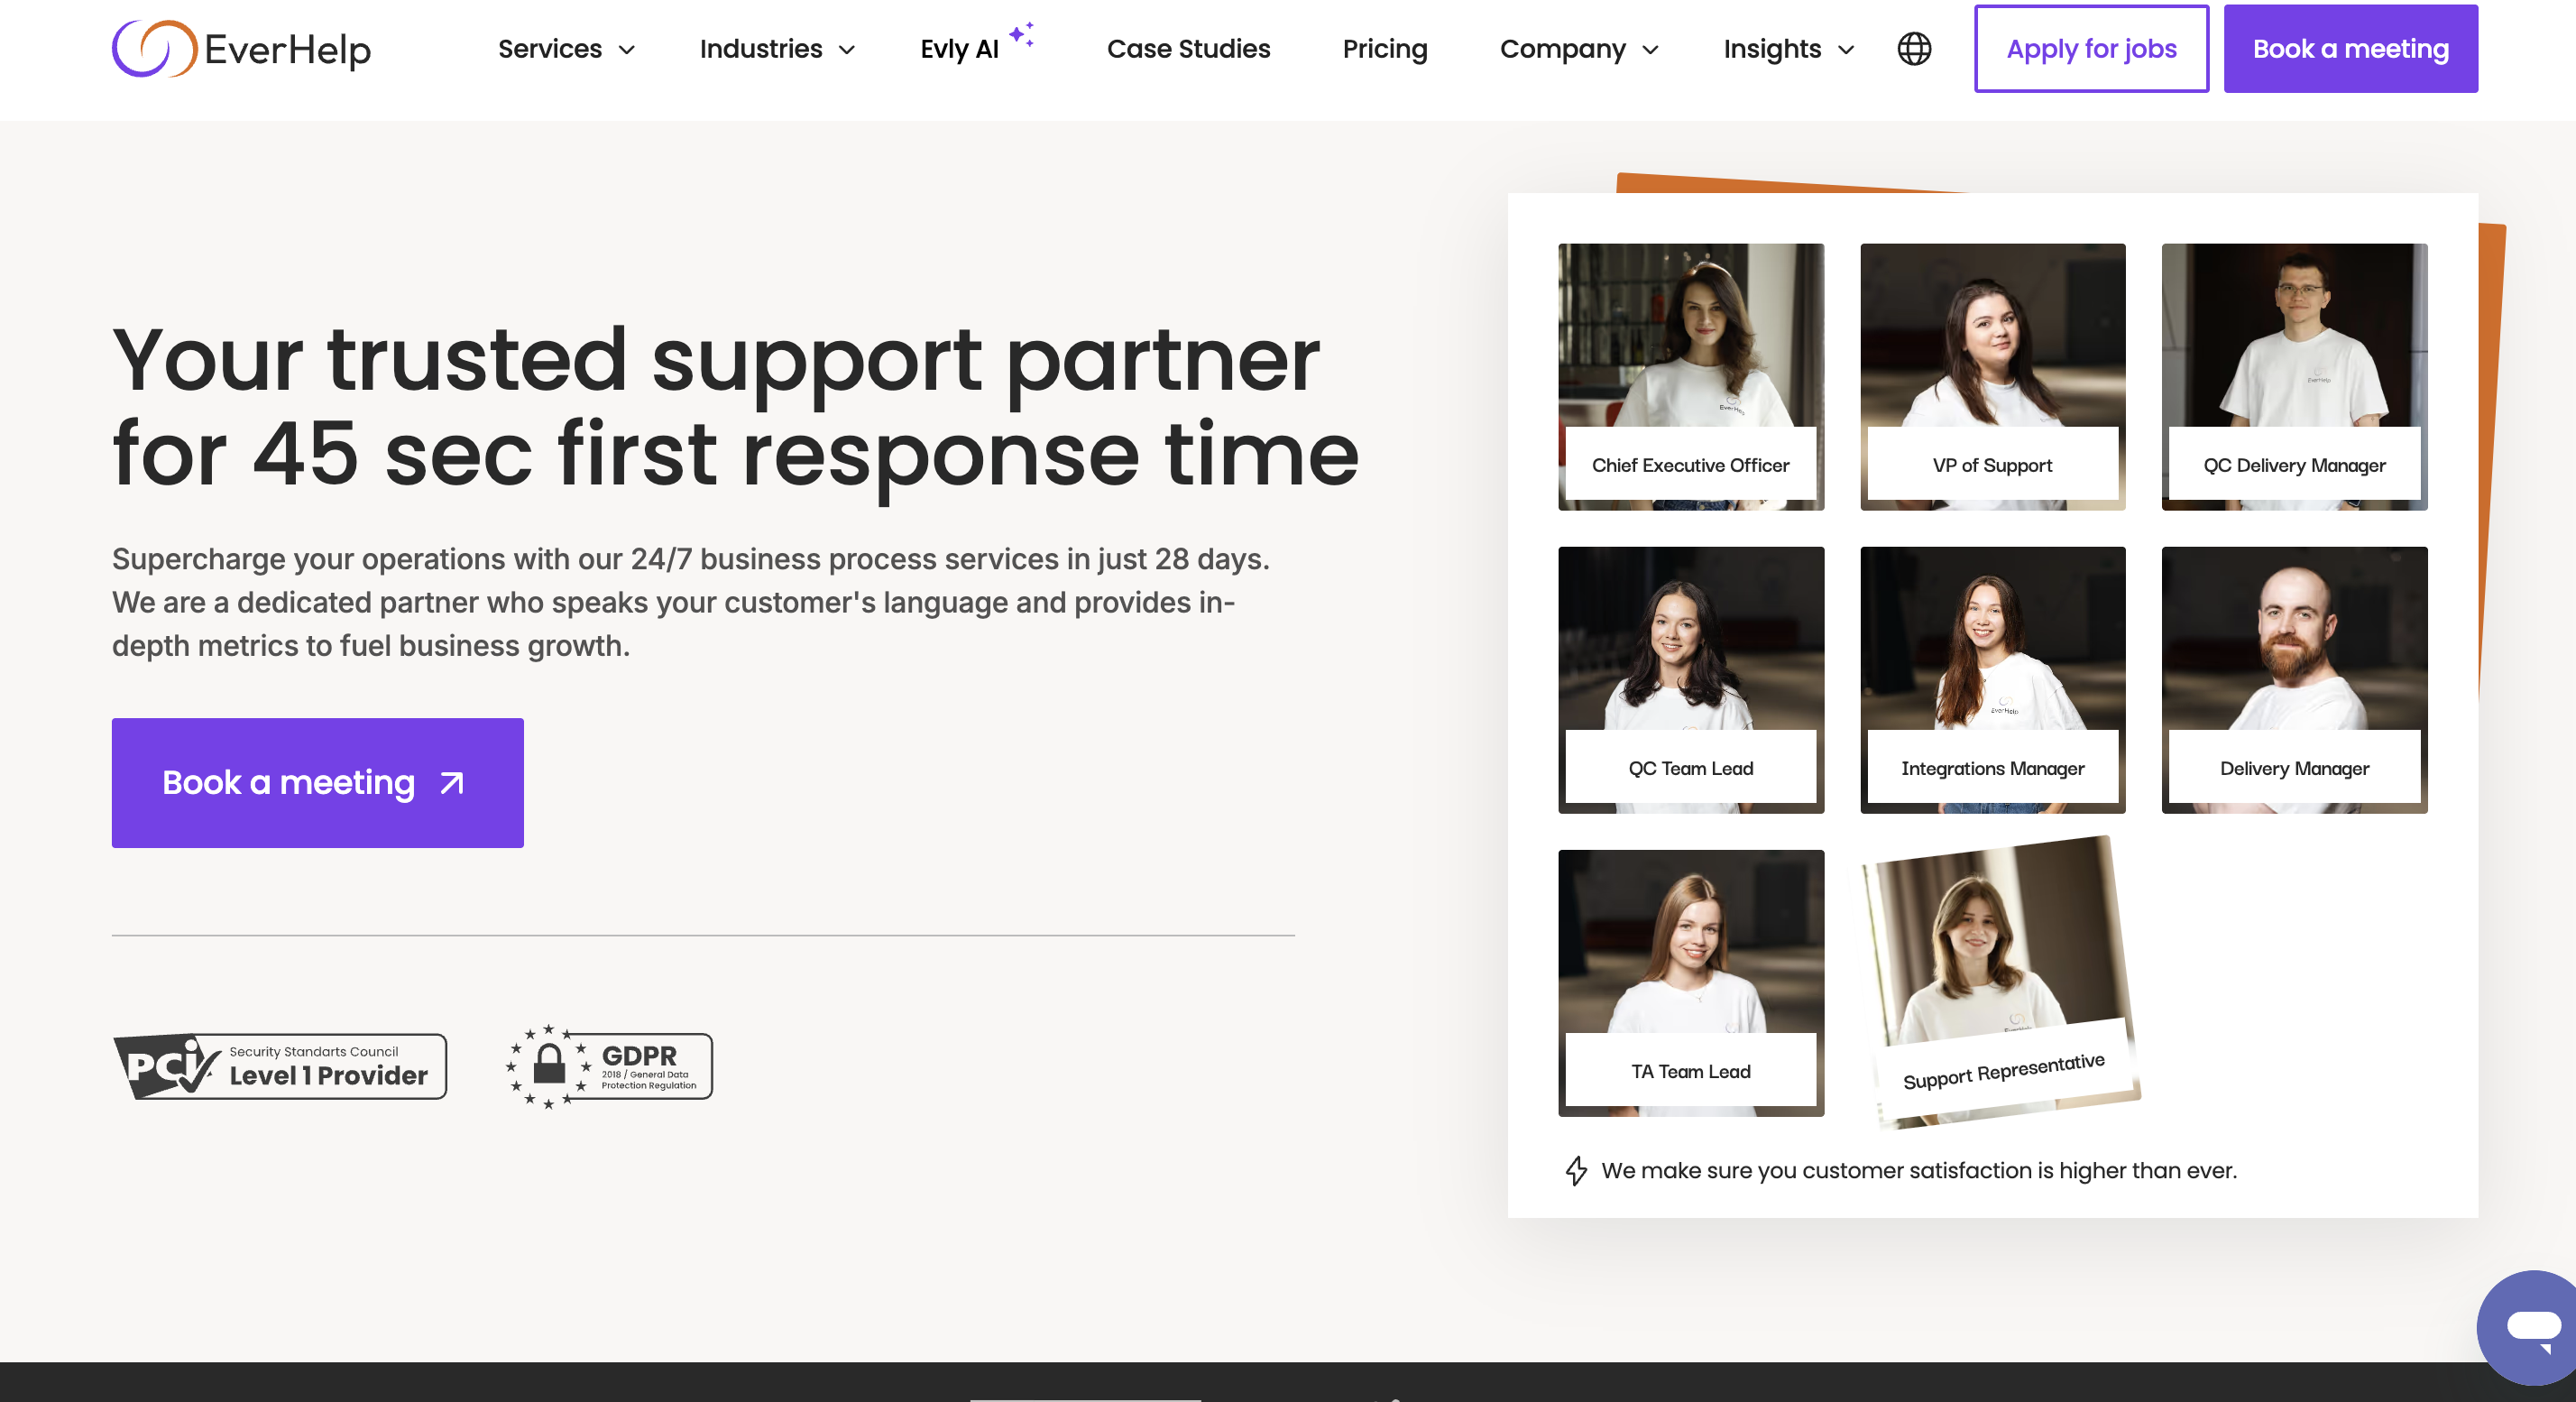This screenshot has height=1402, width=2576.
Task: Expand the Insights dropdown menu
Action: [1788, 48]
